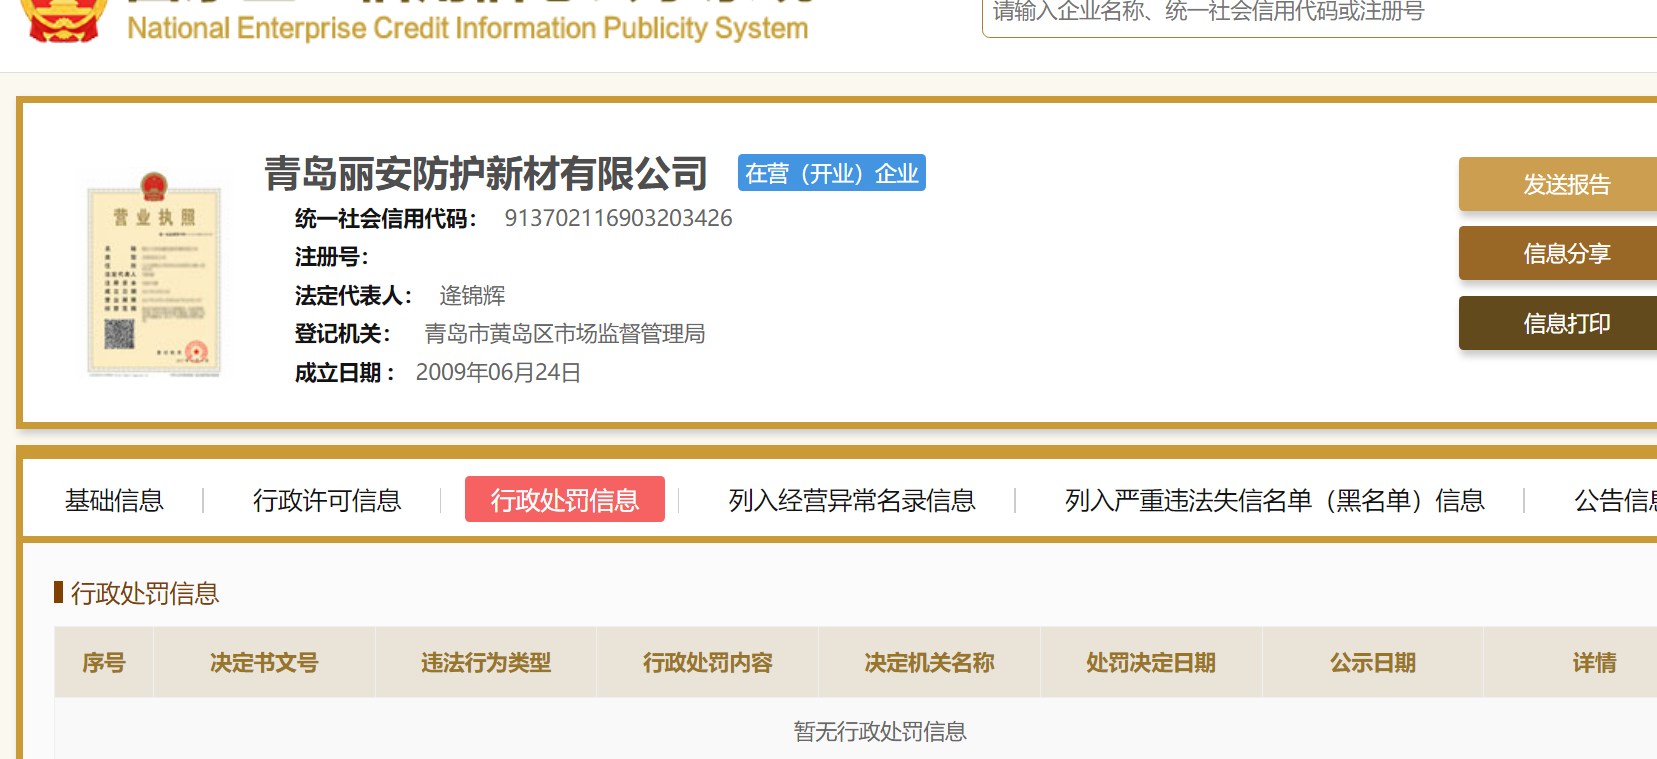Viewport: 1657px width, 759px height.
Task: Click the 处罚决定日期 column header
Action: pos(1151,662)
